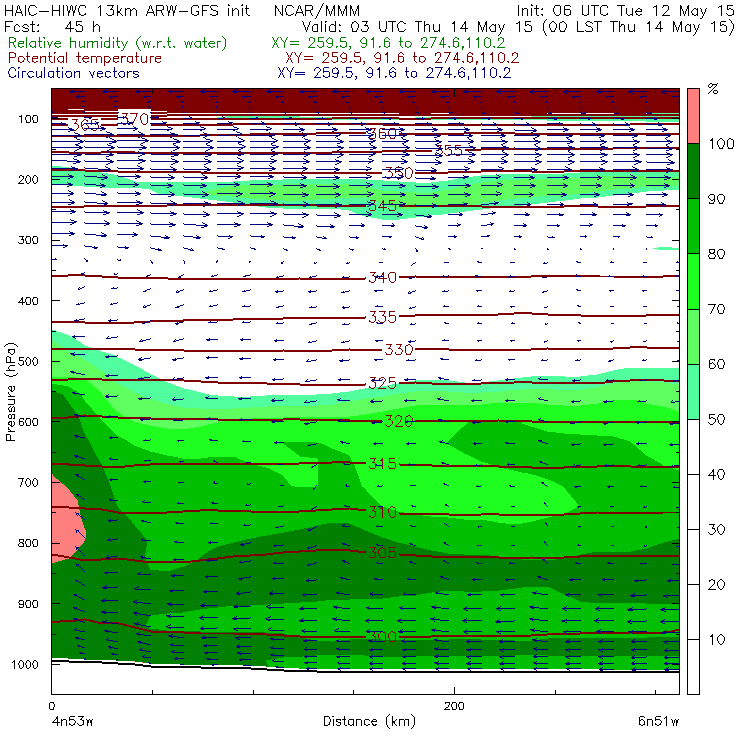This screenshot has height=740, width=740.
Task: Click the '350' potential temperature contour label
Action: [x=399, y=173]
